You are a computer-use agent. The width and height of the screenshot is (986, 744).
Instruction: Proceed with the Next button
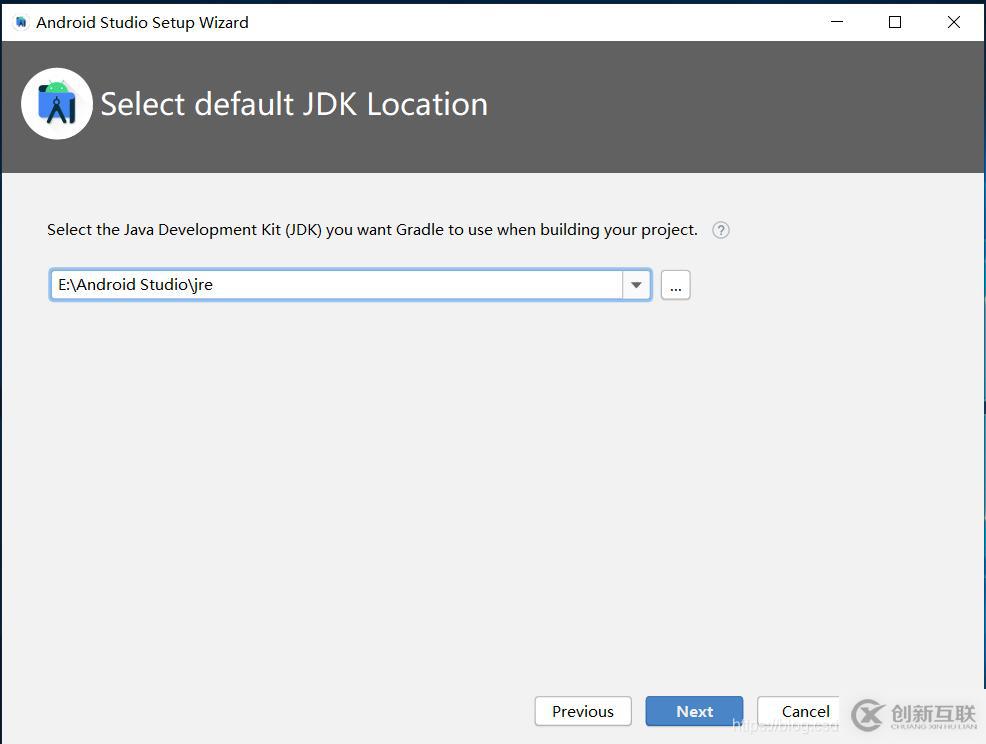coord(694,711)
